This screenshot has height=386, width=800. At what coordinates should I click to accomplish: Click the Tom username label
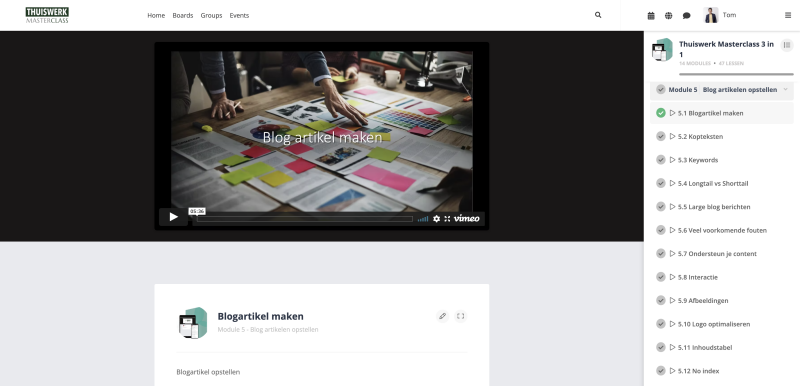coord(729,15)
